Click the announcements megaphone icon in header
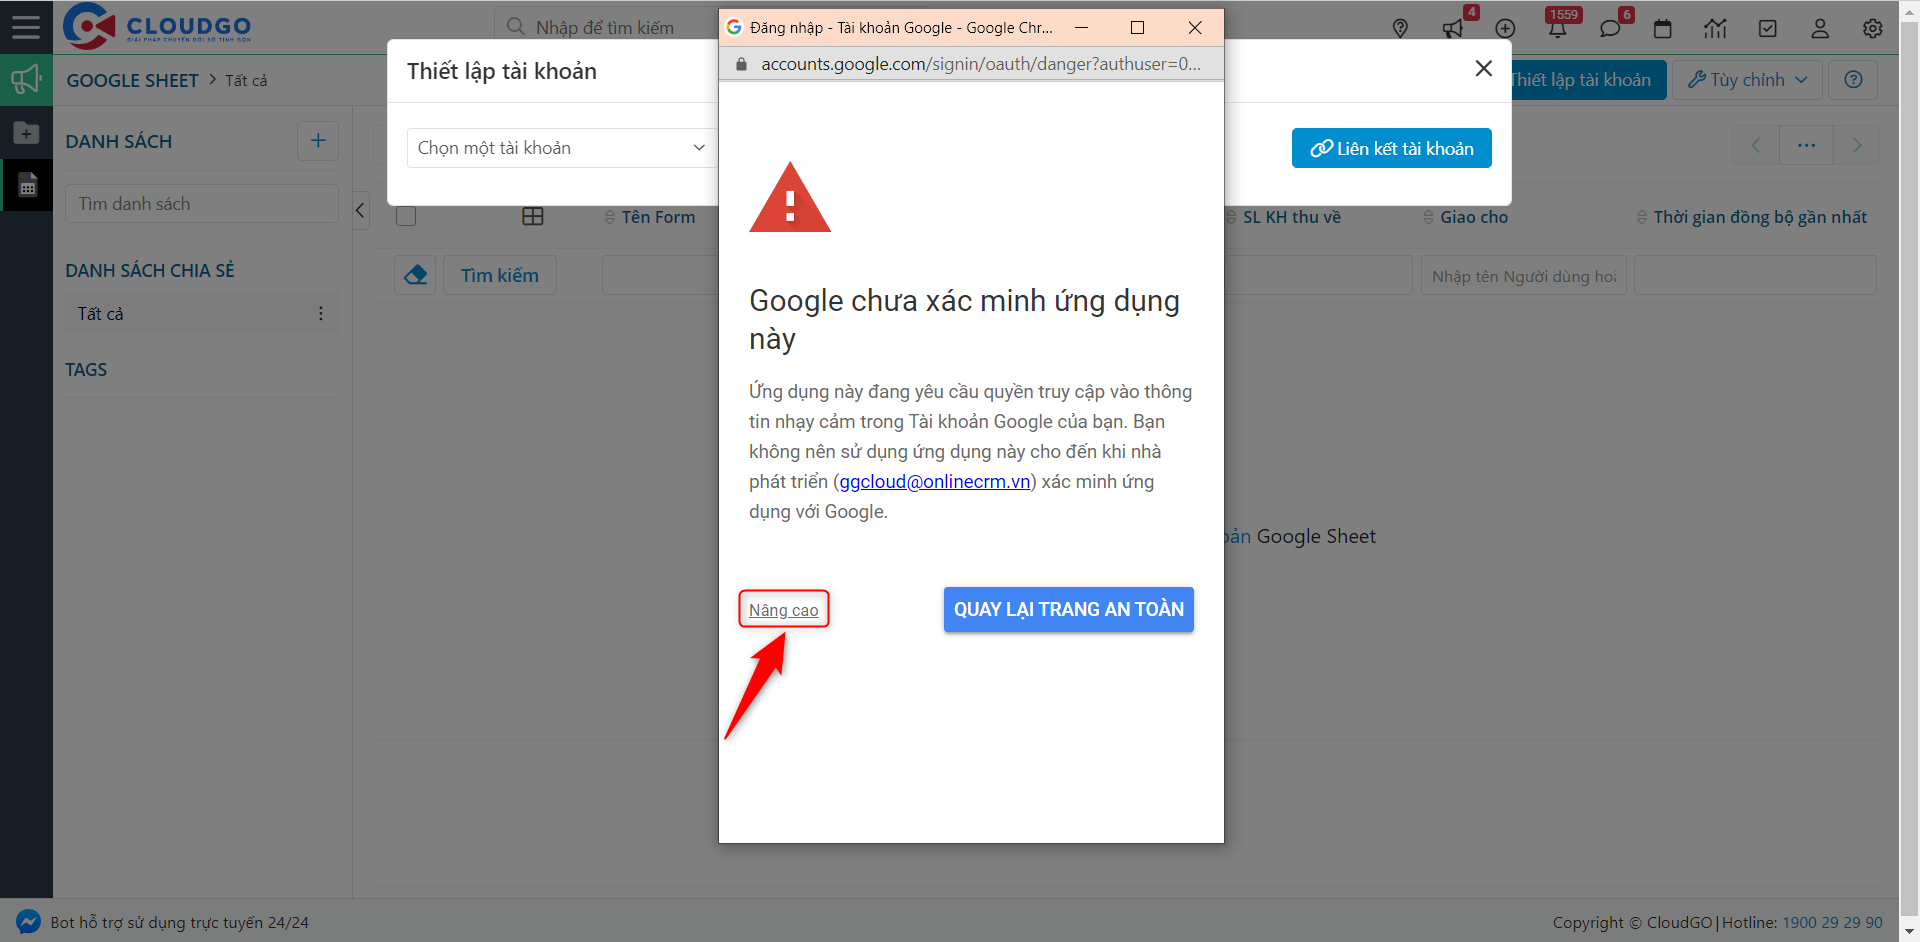This screenshot has width=1920, height=942. [x=1453, y=29]
